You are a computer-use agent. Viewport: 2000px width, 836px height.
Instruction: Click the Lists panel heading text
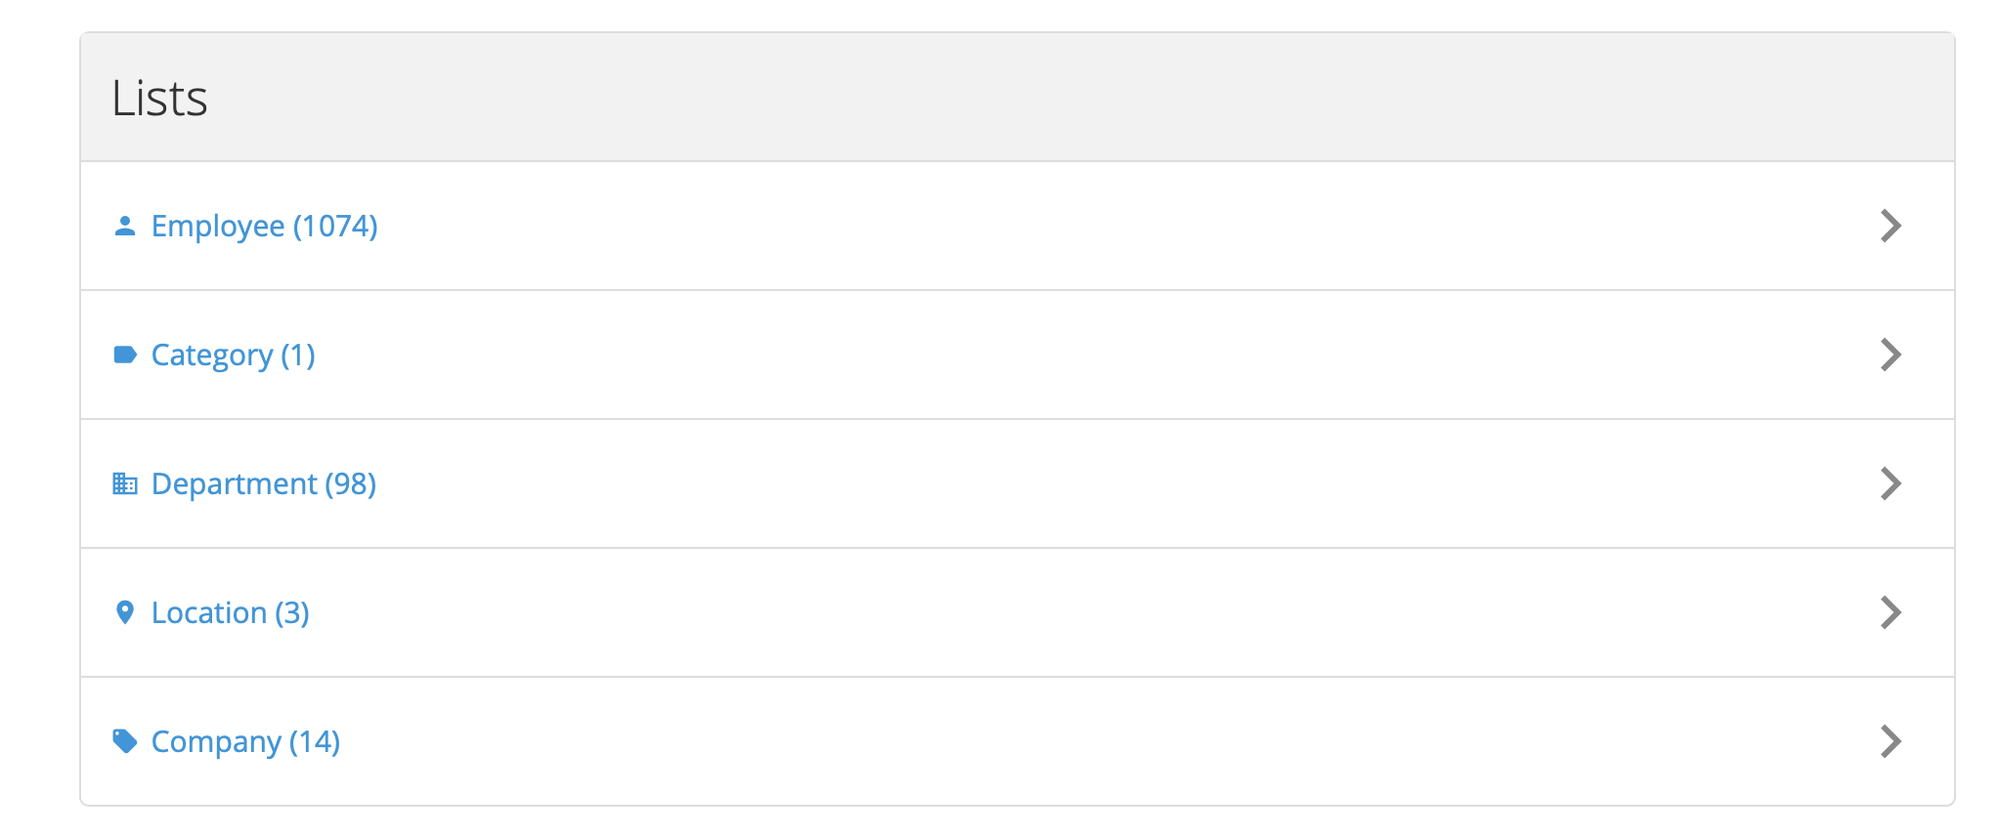click(x=160, y=98)
